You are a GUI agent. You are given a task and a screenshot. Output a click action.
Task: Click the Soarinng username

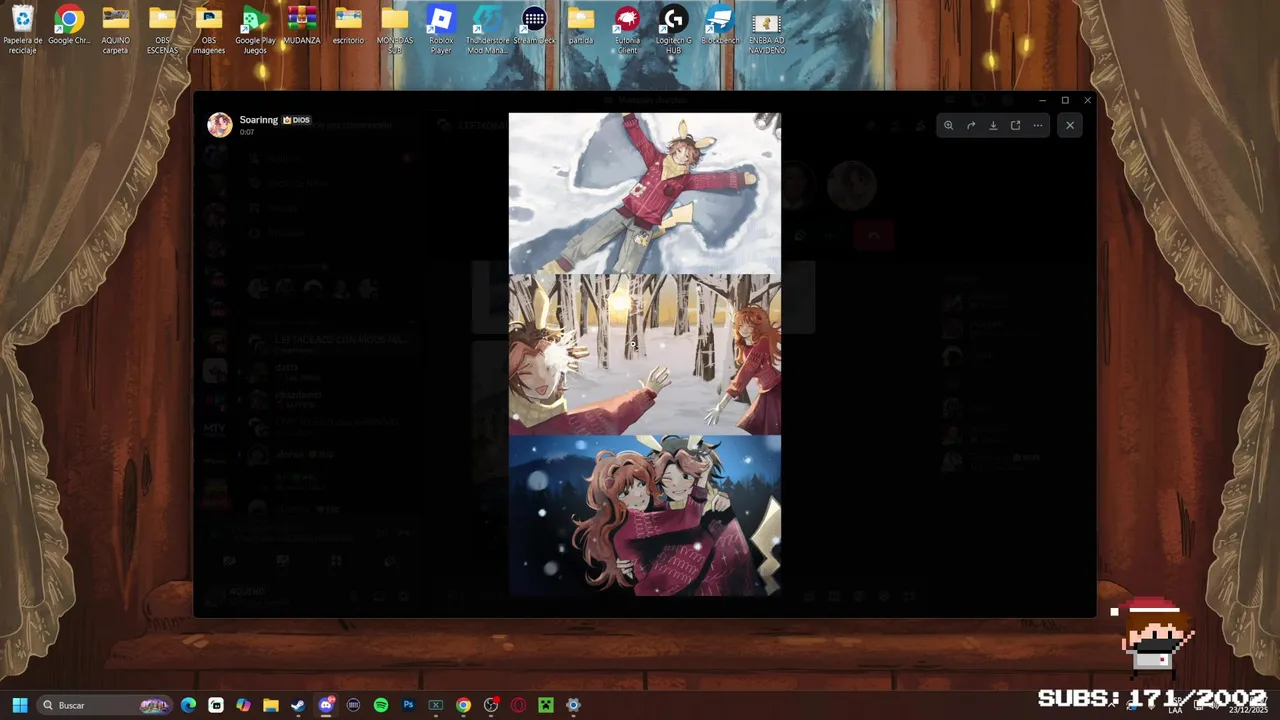(259, 120)
